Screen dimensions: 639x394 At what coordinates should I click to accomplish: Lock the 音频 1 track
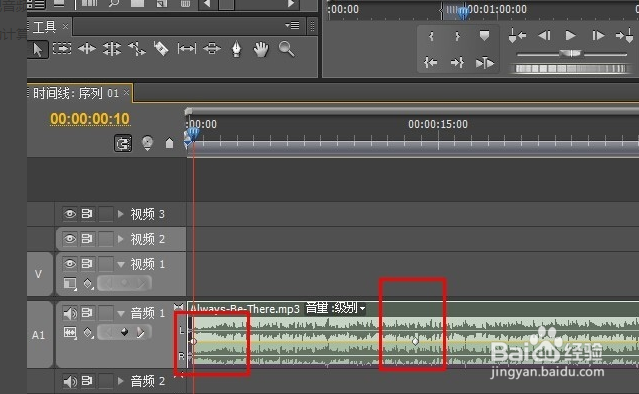(106, 313)
